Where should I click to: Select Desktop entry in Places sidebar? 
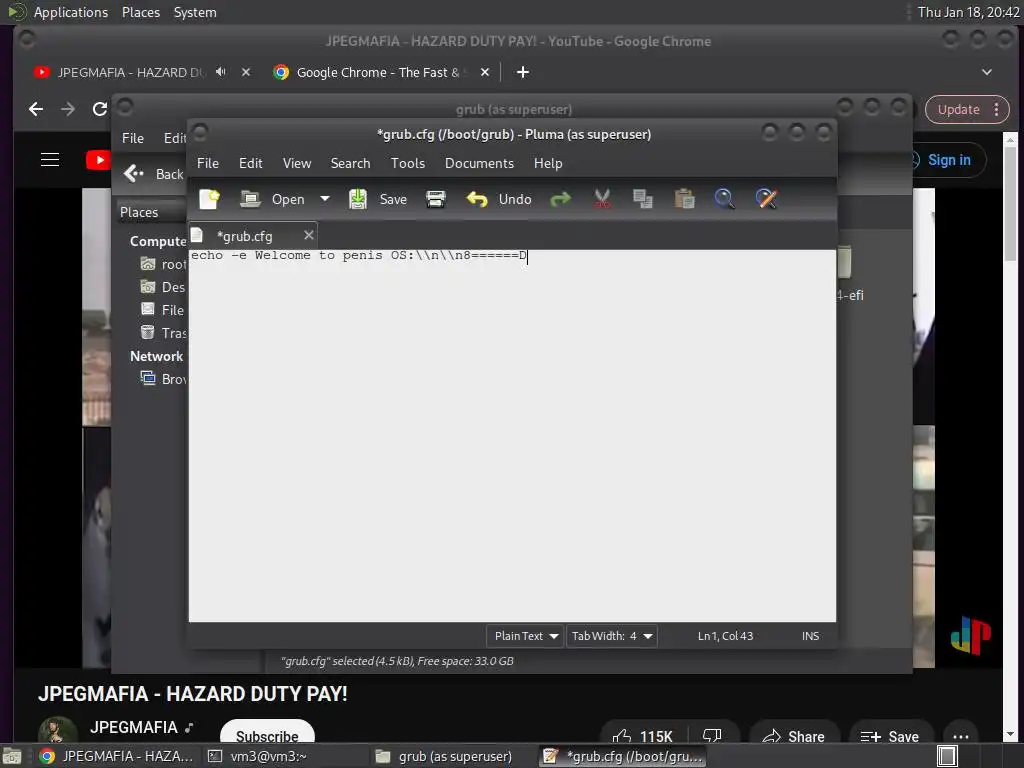163,287
